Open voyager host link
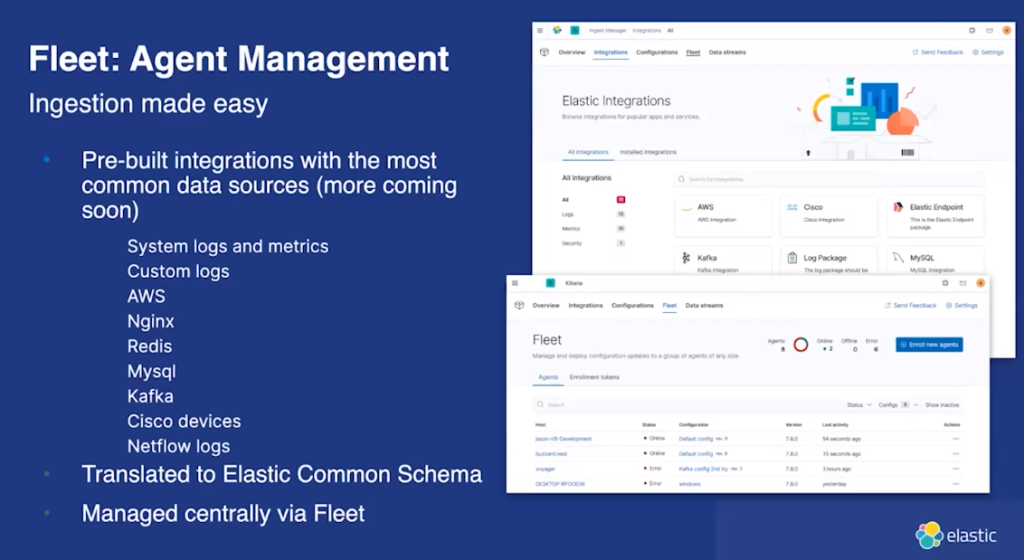Screen dimensions: 1024x560 pyautogui.click(x=545, y=469)
